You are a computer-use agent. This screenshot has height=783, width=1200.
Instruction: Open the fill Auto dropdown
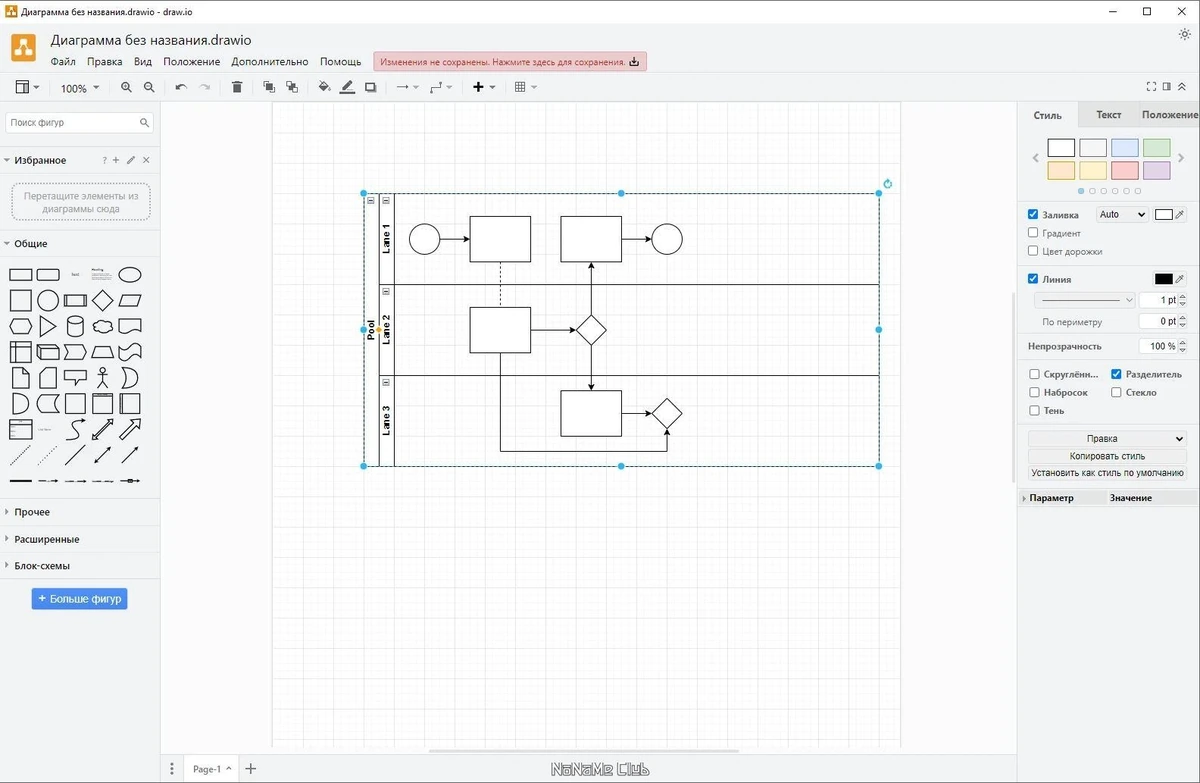coord(1122,215)
